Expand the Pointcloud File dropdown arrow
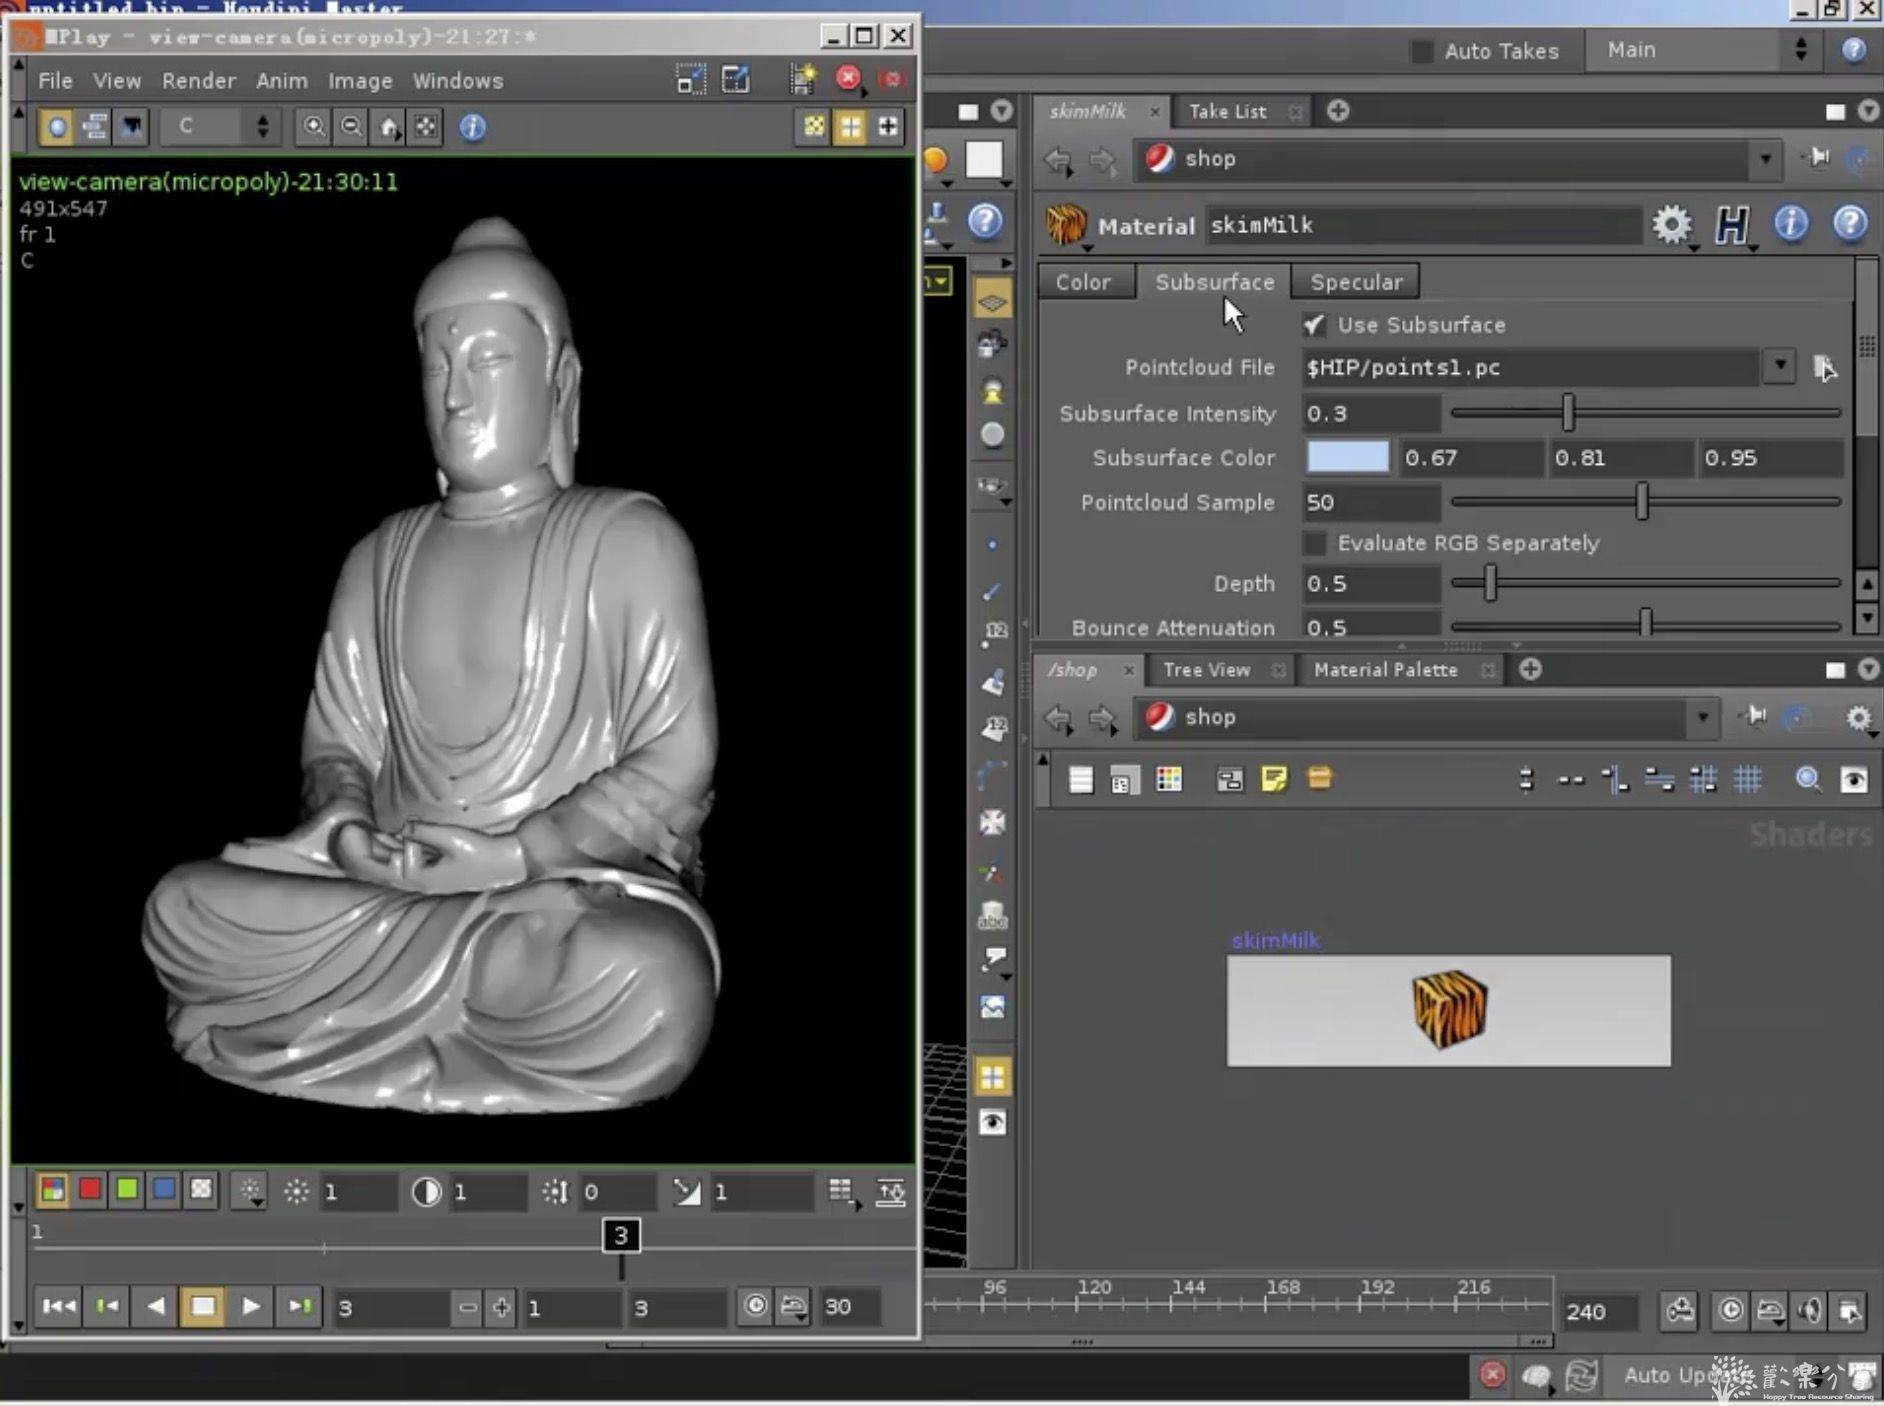Screen dimensions: 1884x1406 pyautogui.click(x=1780, y=366)
